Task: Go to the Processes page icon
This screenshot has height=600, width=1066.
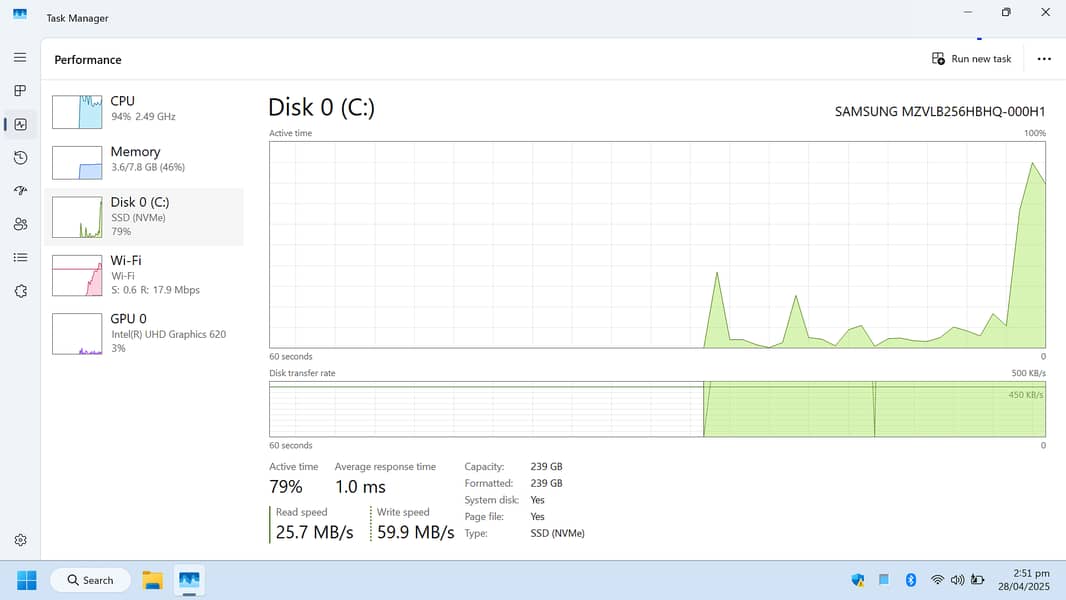Action: point(20,91)
